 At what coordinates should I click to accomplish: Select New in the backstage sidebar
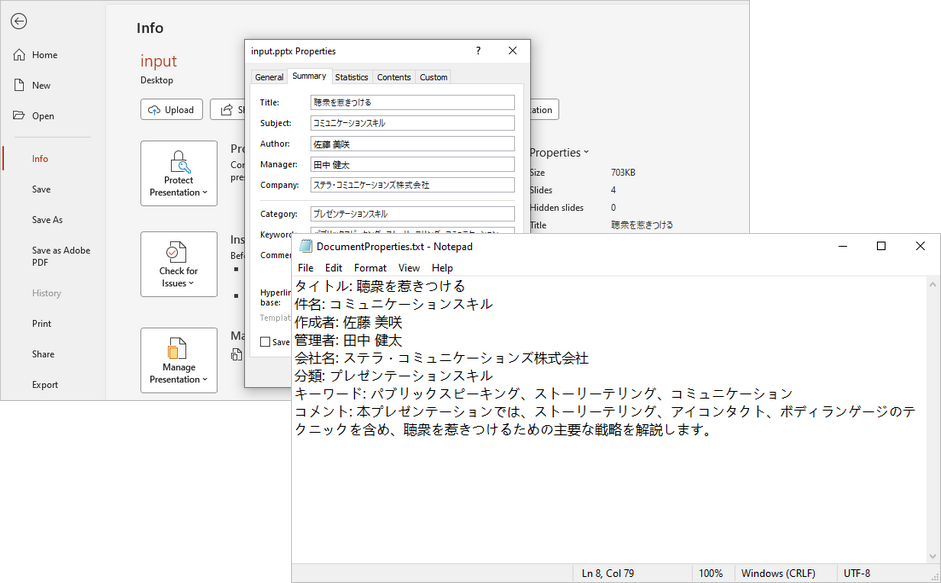pos(33,85)
